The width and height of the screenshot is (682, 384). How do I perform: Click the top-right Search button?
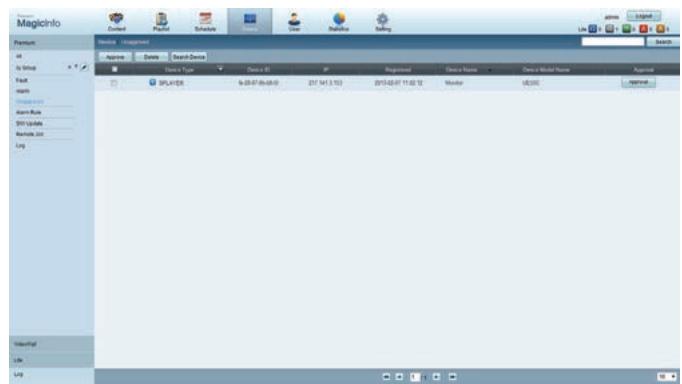click(663, 42)
